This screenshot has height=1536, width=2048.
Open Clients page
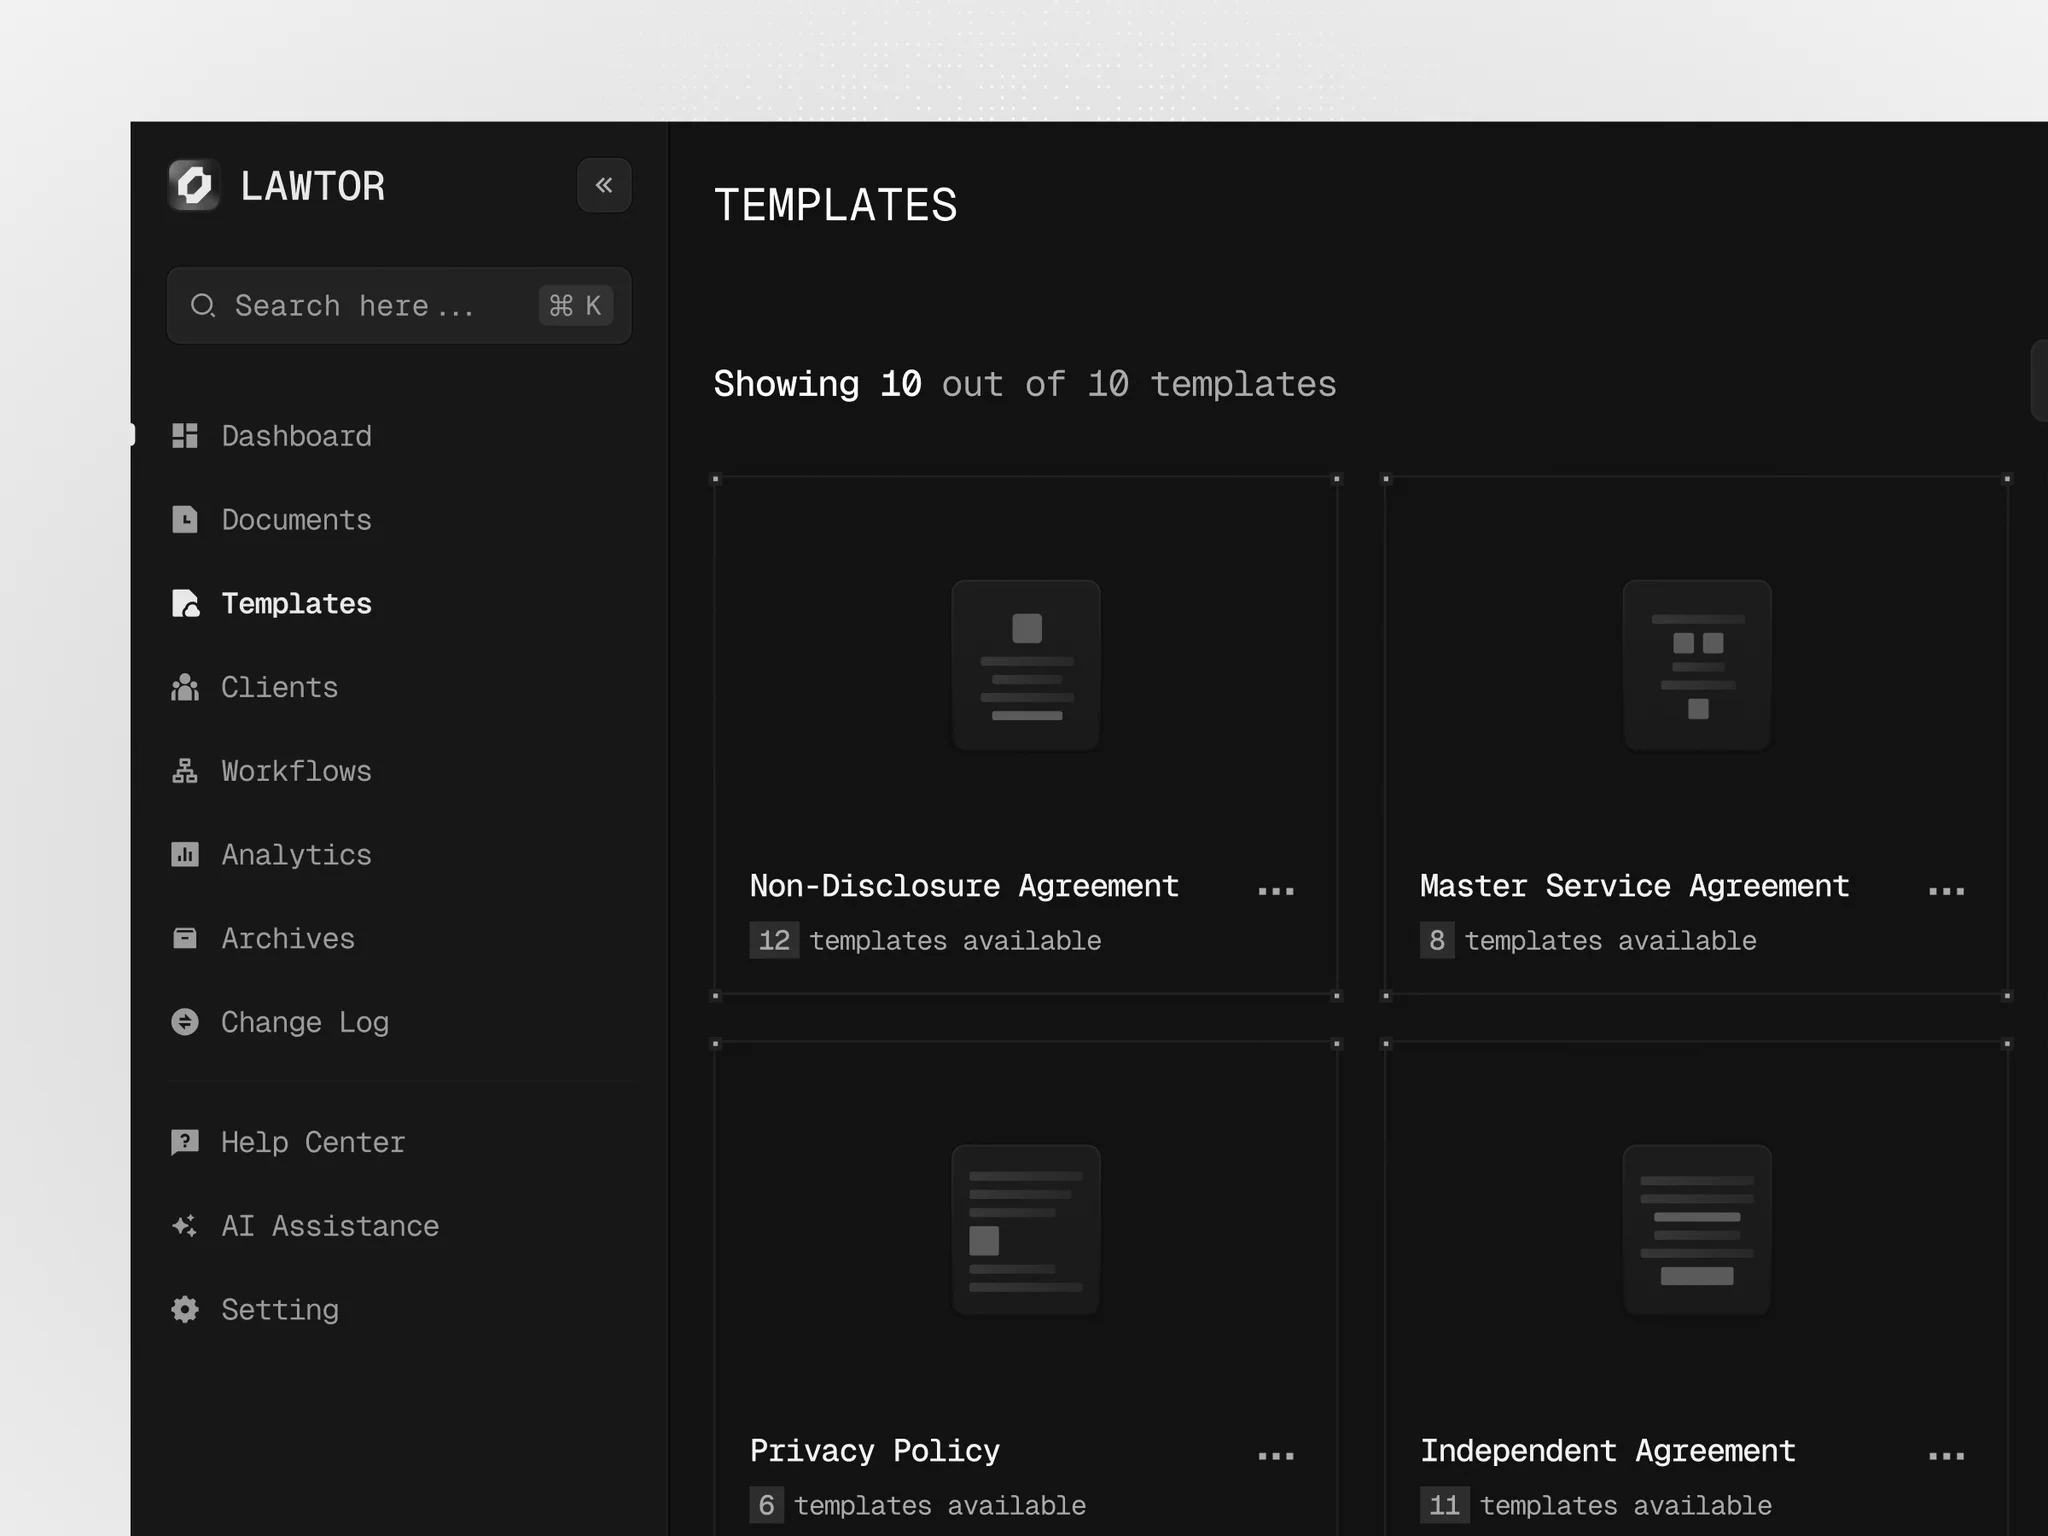pos(279,687)
